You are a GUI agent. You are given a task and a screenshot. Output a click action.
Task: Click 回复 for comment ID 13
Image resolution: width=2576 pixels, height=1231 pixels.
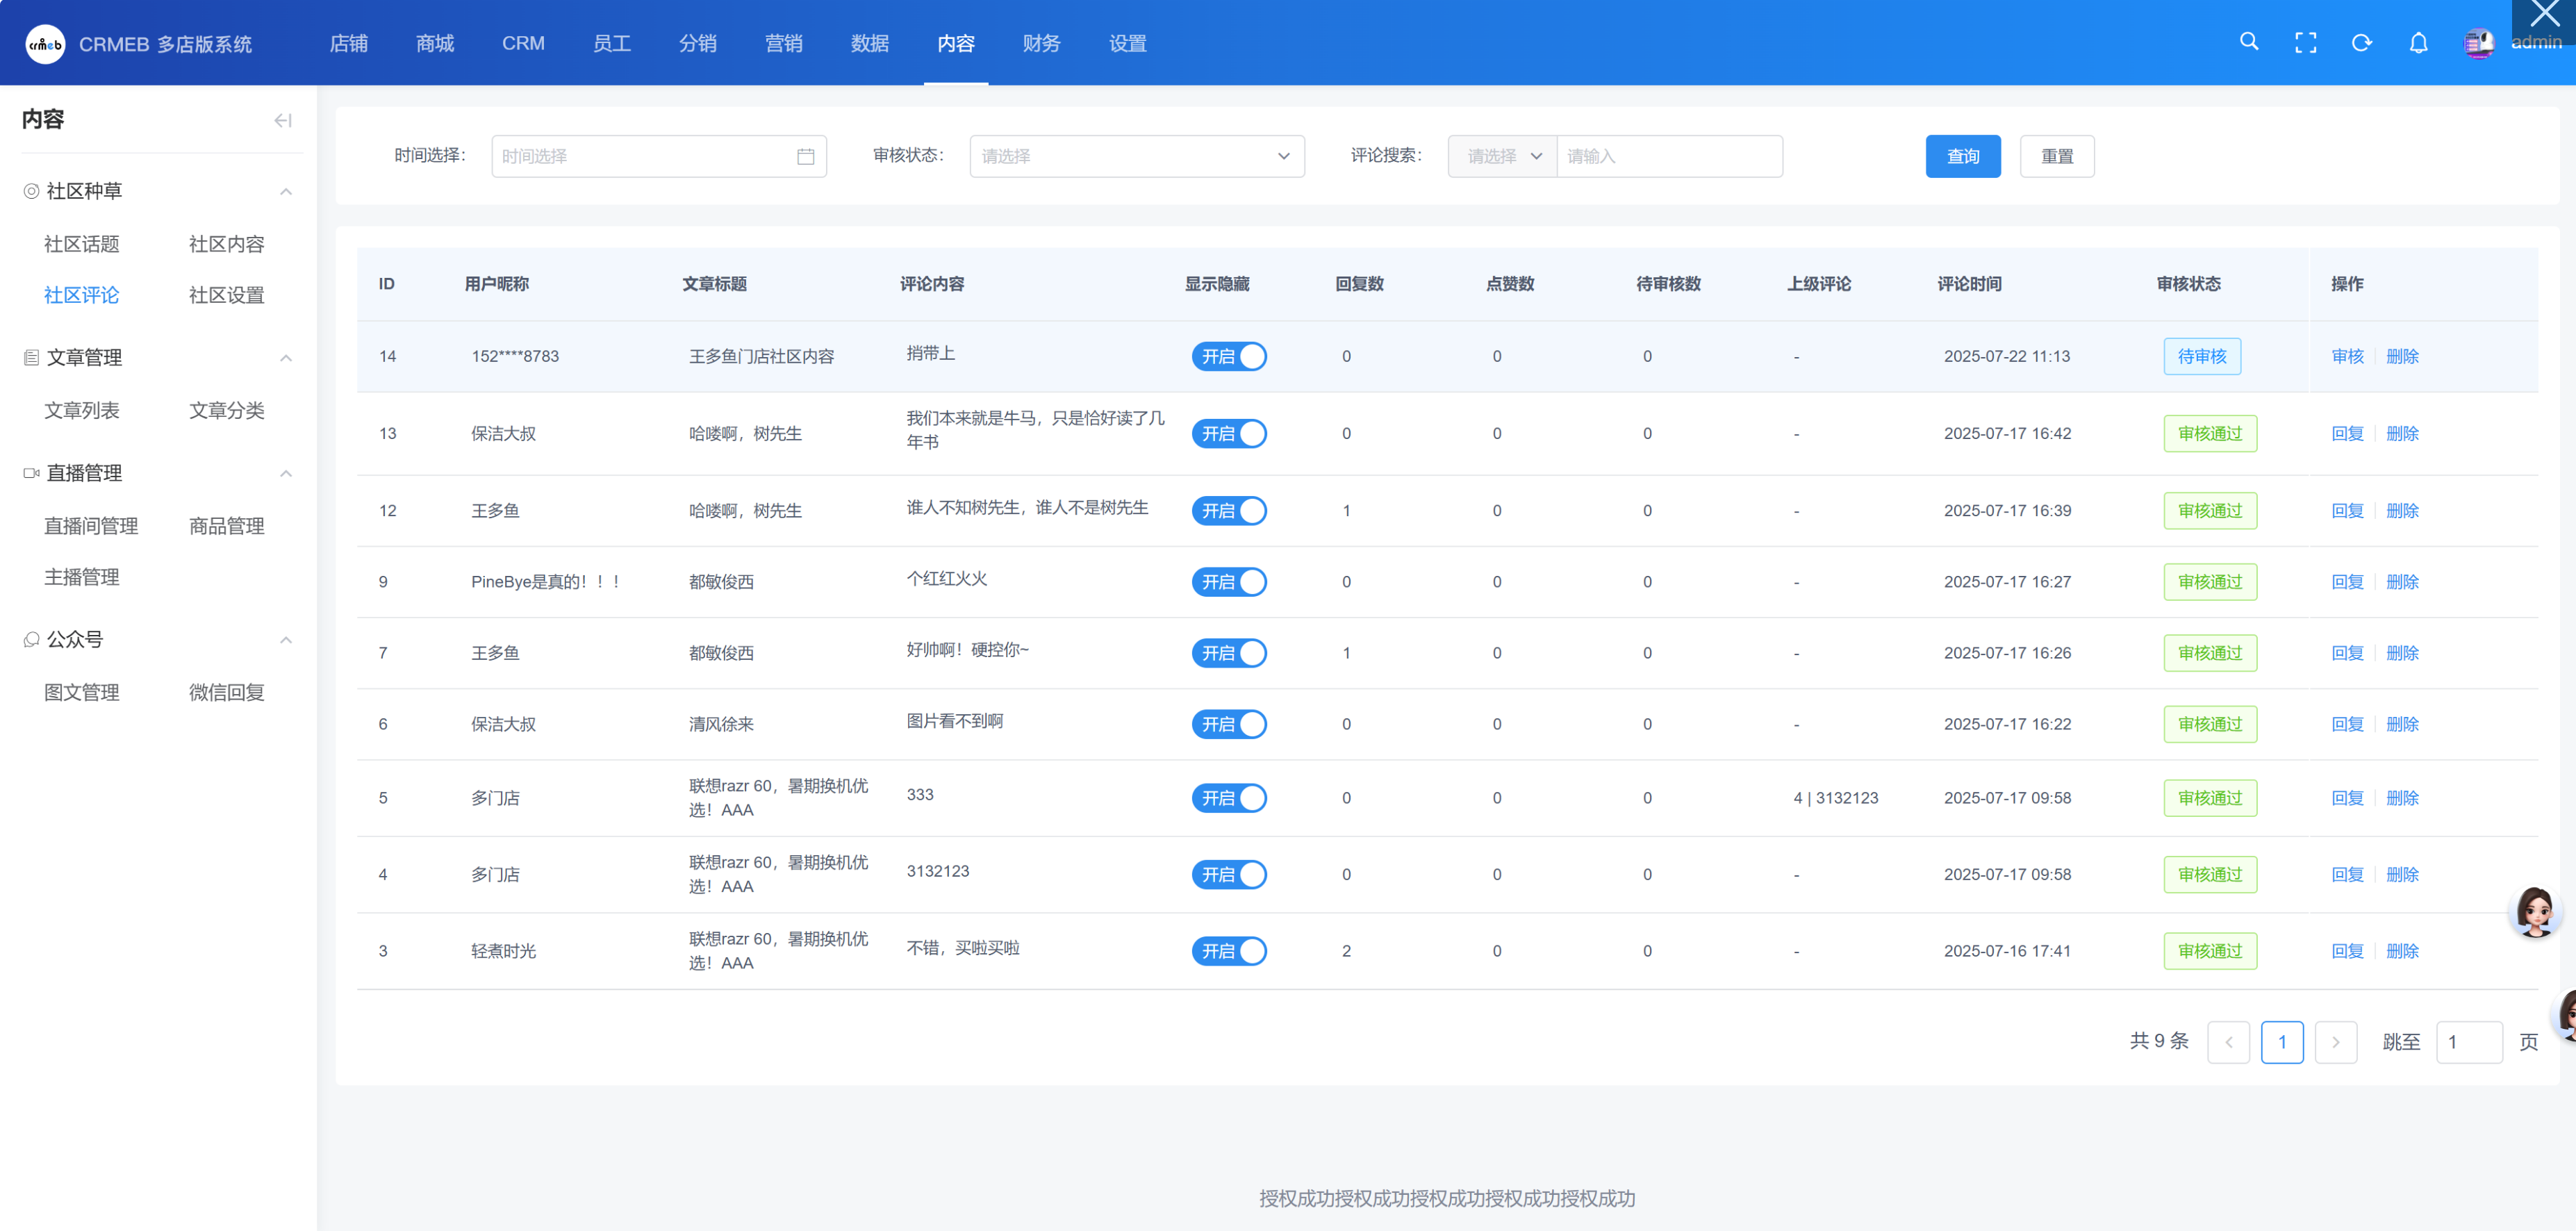[2347, 433]
